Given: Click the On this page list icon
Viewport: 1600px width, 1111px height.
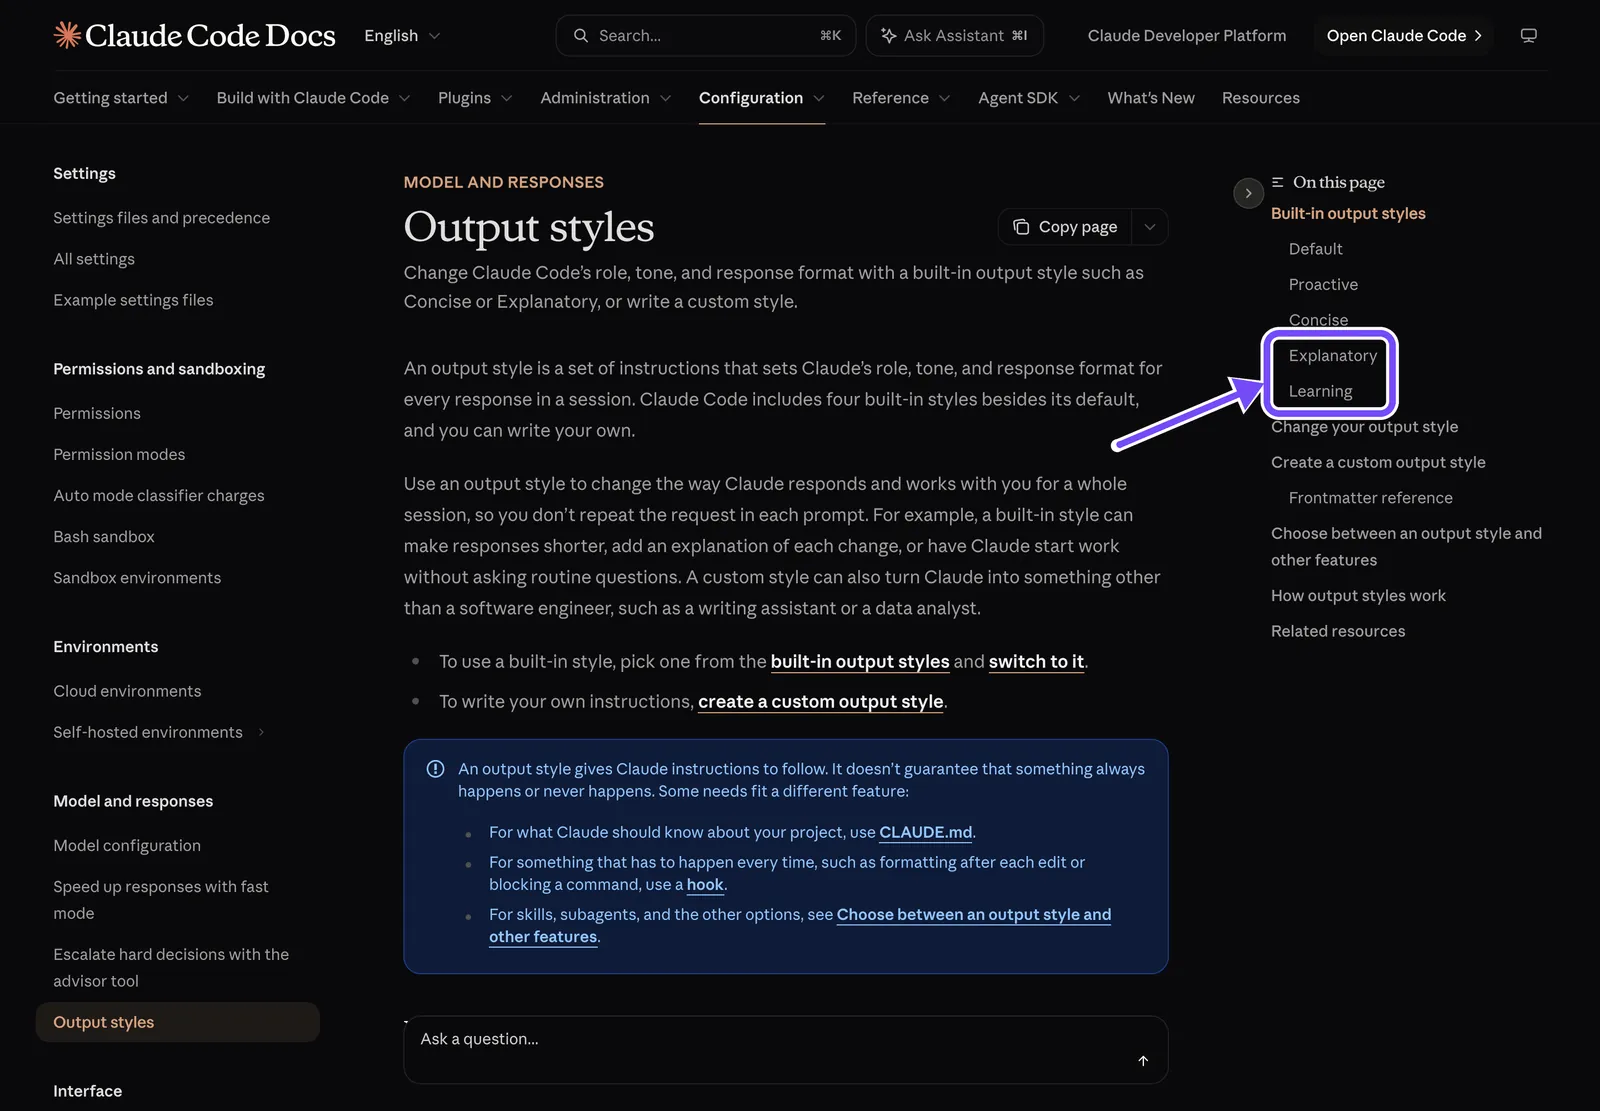Looking at the screenshot, I should [1278, 182].
